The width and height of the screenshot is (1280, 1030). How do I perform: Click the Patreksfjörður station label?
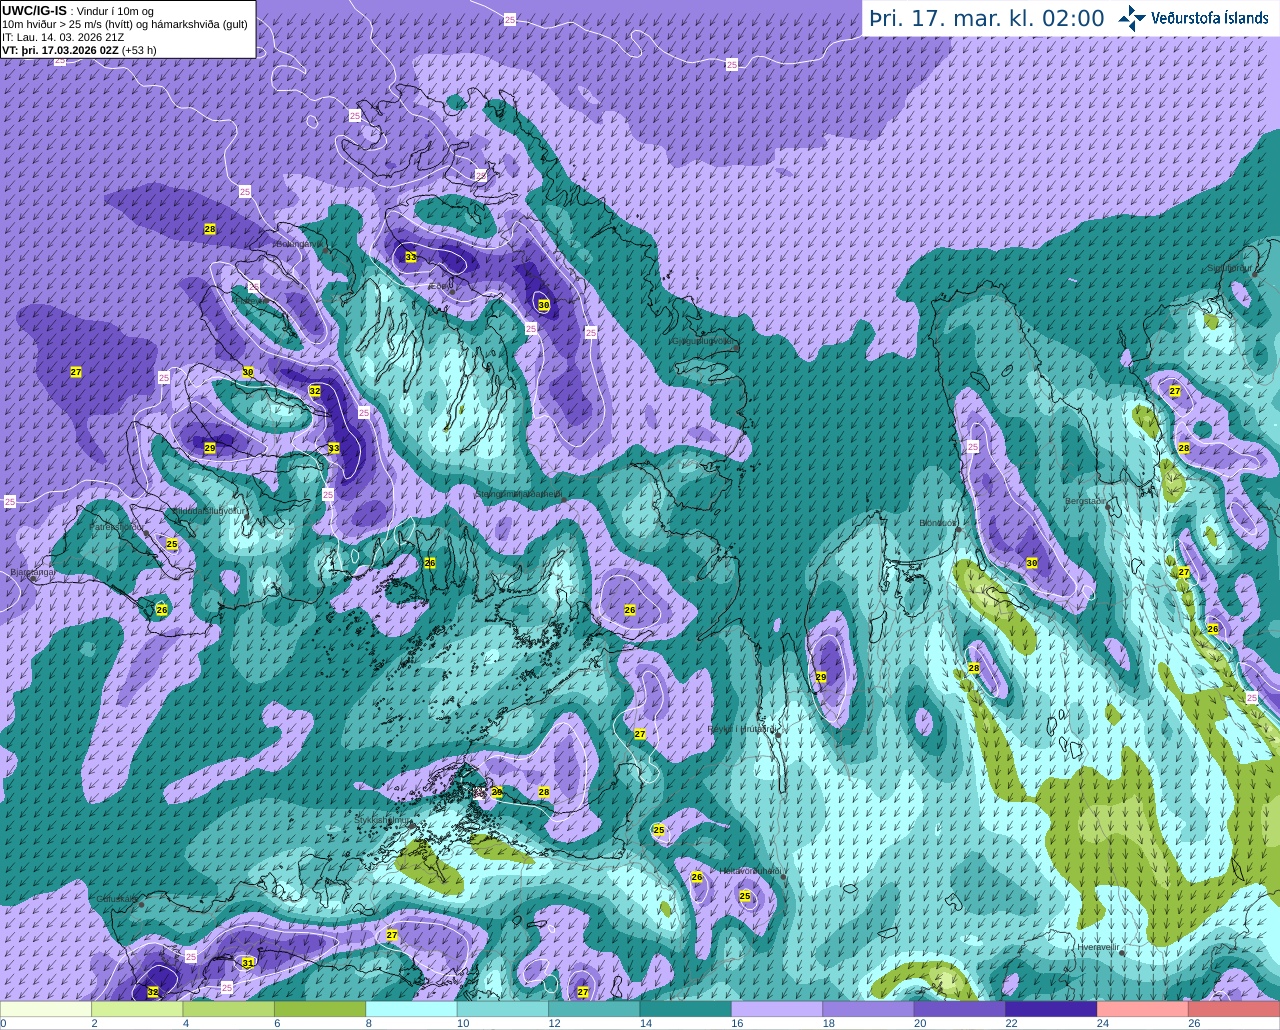tap(117, 526)
